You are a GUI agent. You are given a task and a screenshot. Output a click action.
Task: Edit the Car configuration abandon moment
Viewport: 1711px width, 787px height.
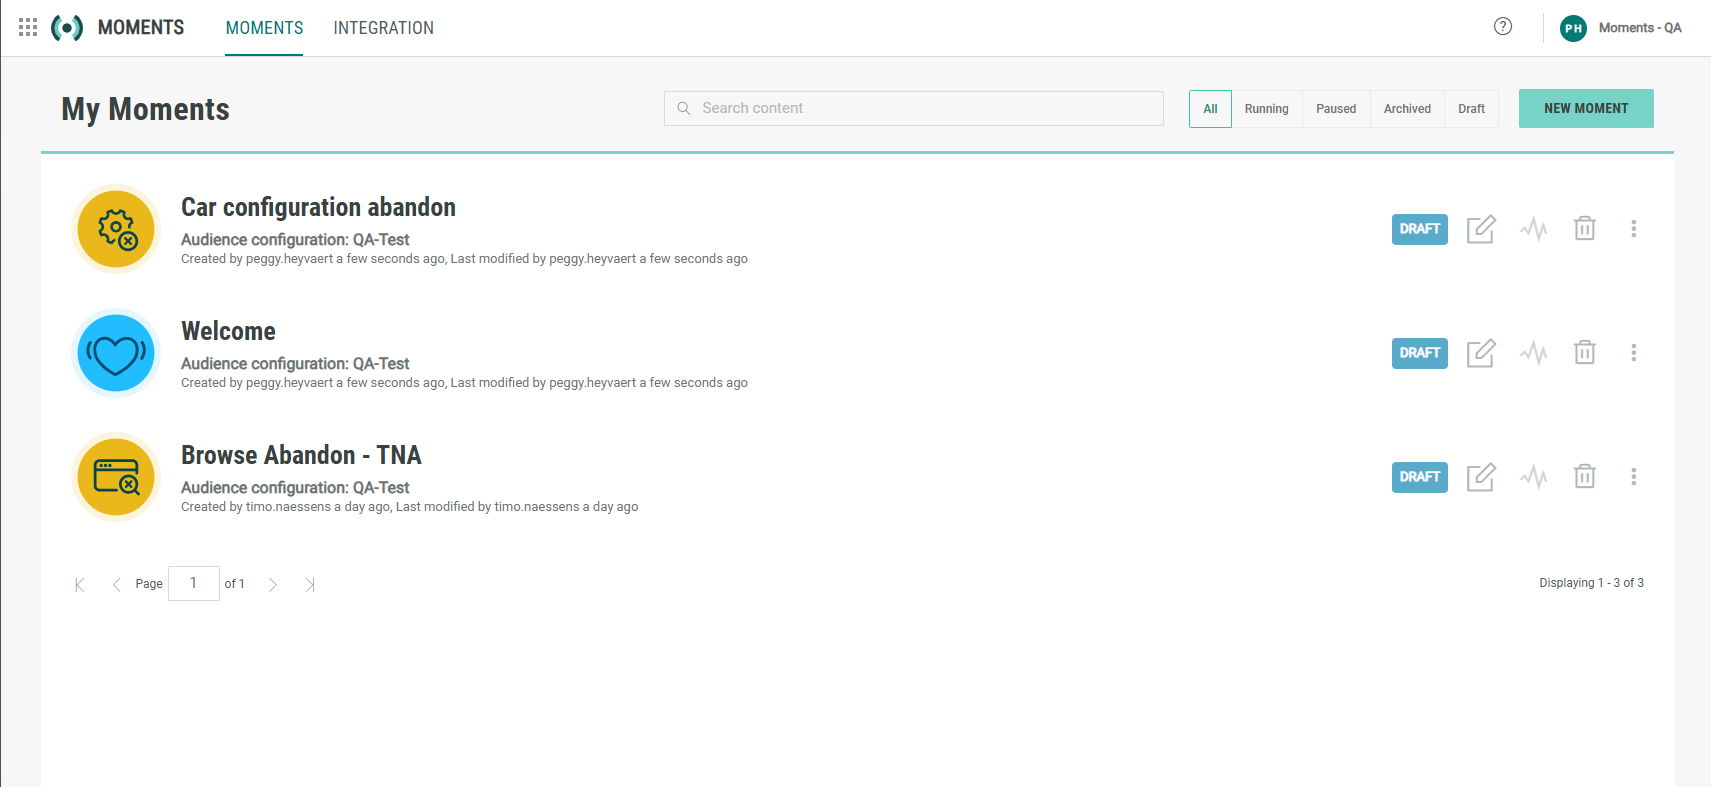tap(1480, 229)
